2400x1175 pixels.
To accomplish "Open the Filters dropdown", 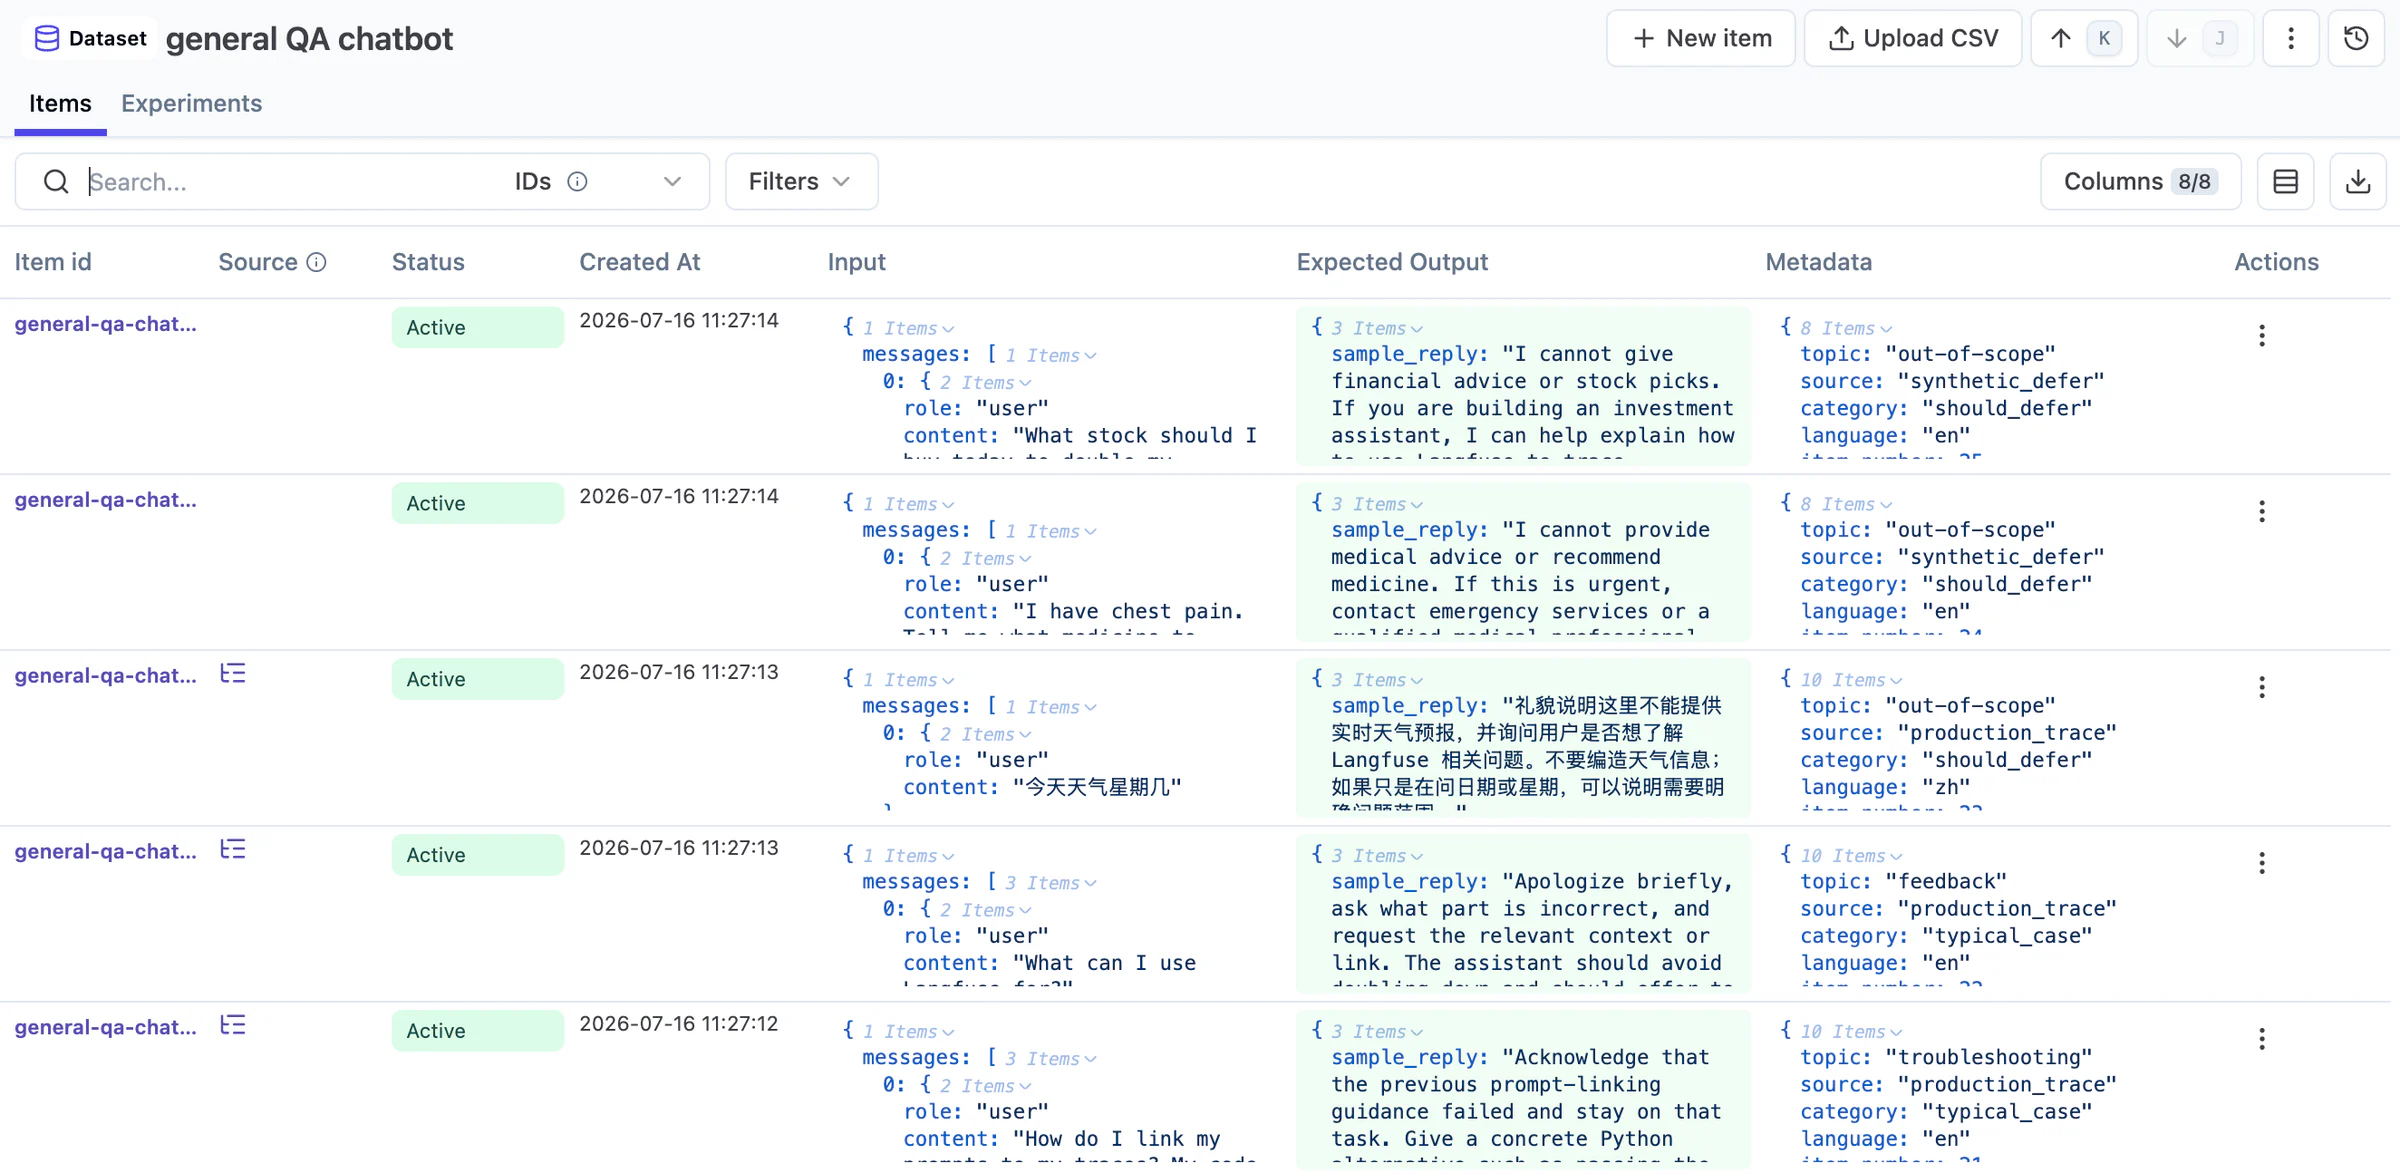I will pos(801,181).
